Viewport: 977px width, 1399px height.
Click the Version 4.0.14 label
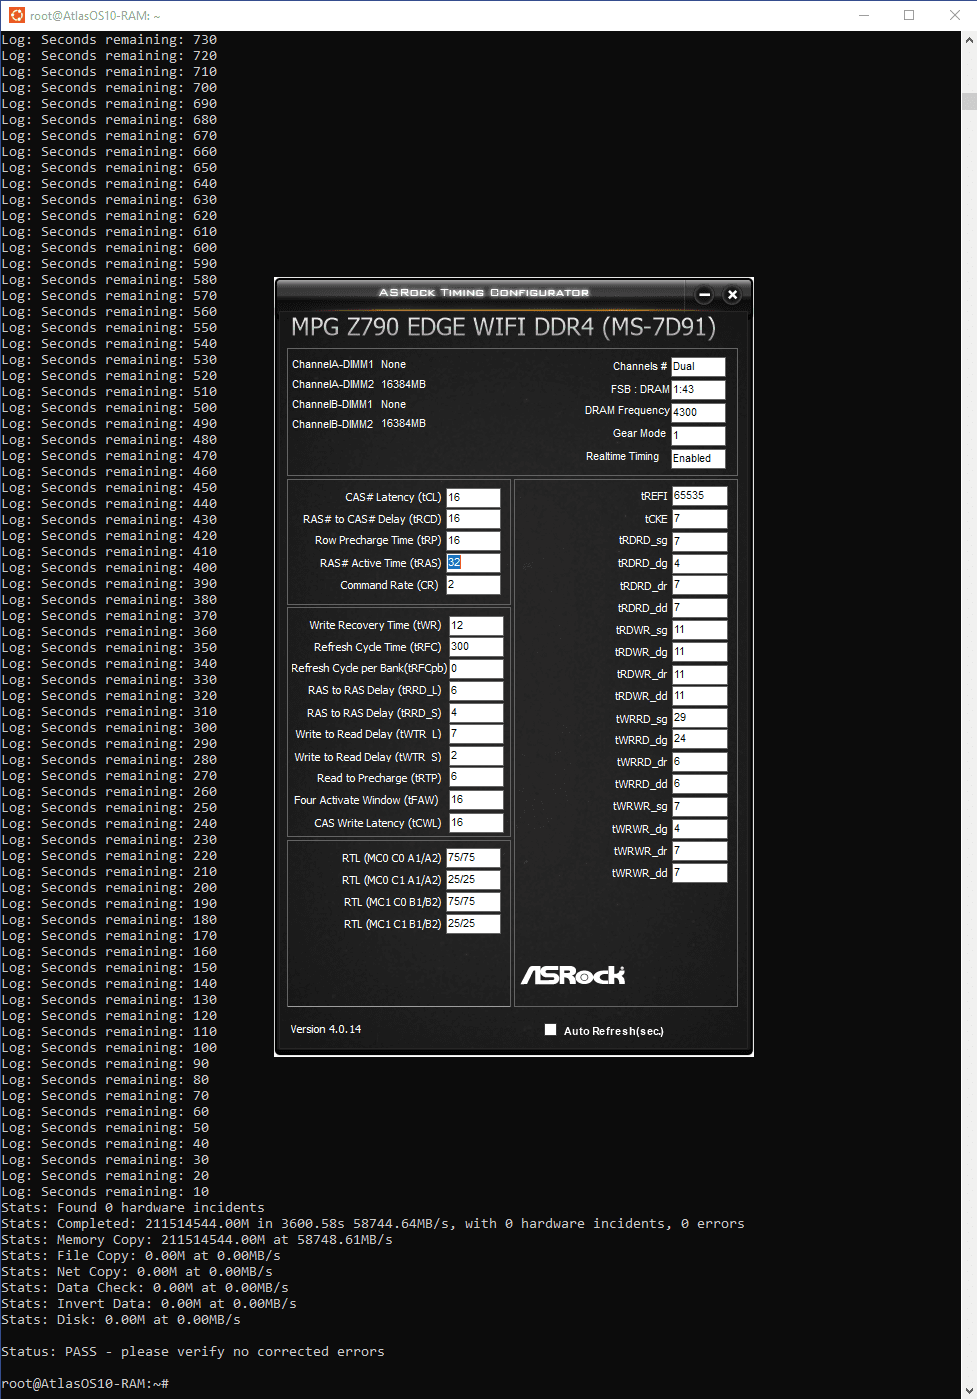[x=326, y=1029]
